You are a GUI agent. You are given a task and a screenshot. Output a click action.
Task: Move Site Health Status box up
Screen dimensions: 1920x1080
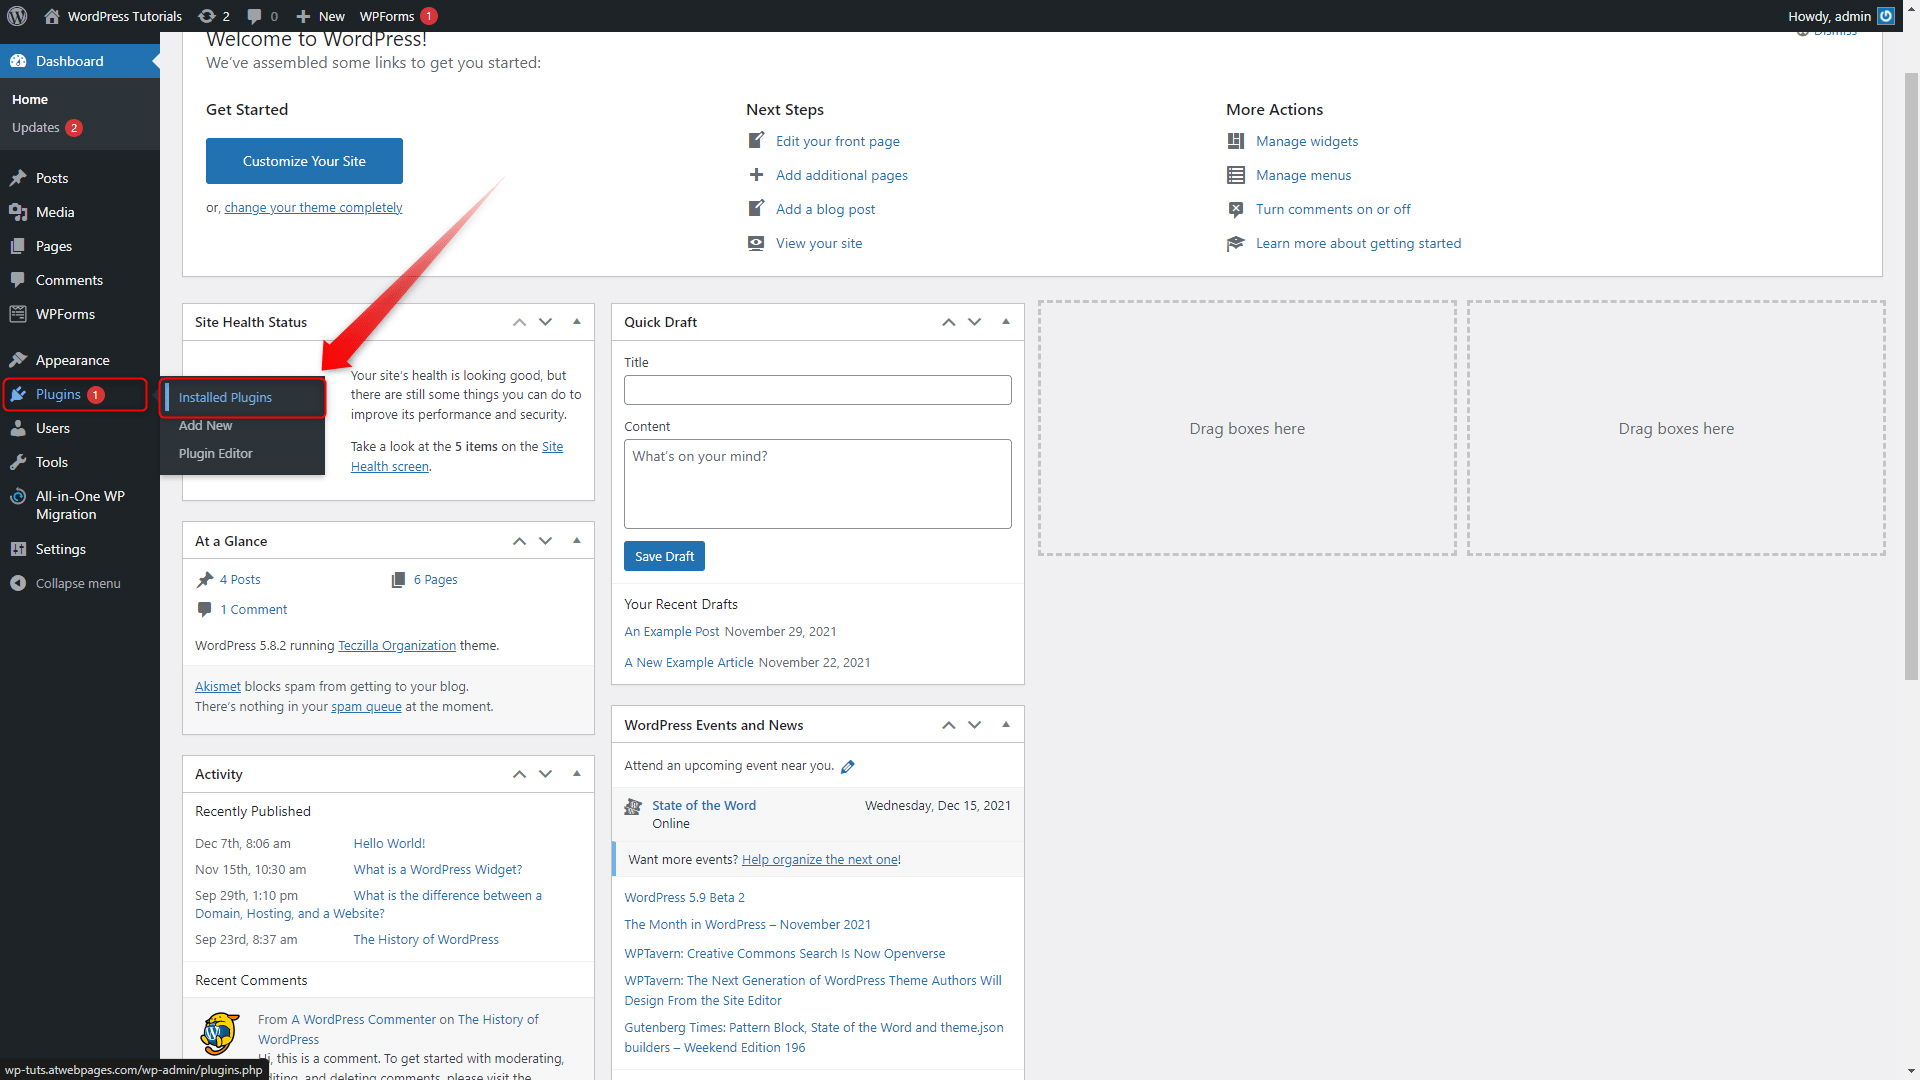tap(519, 322)
